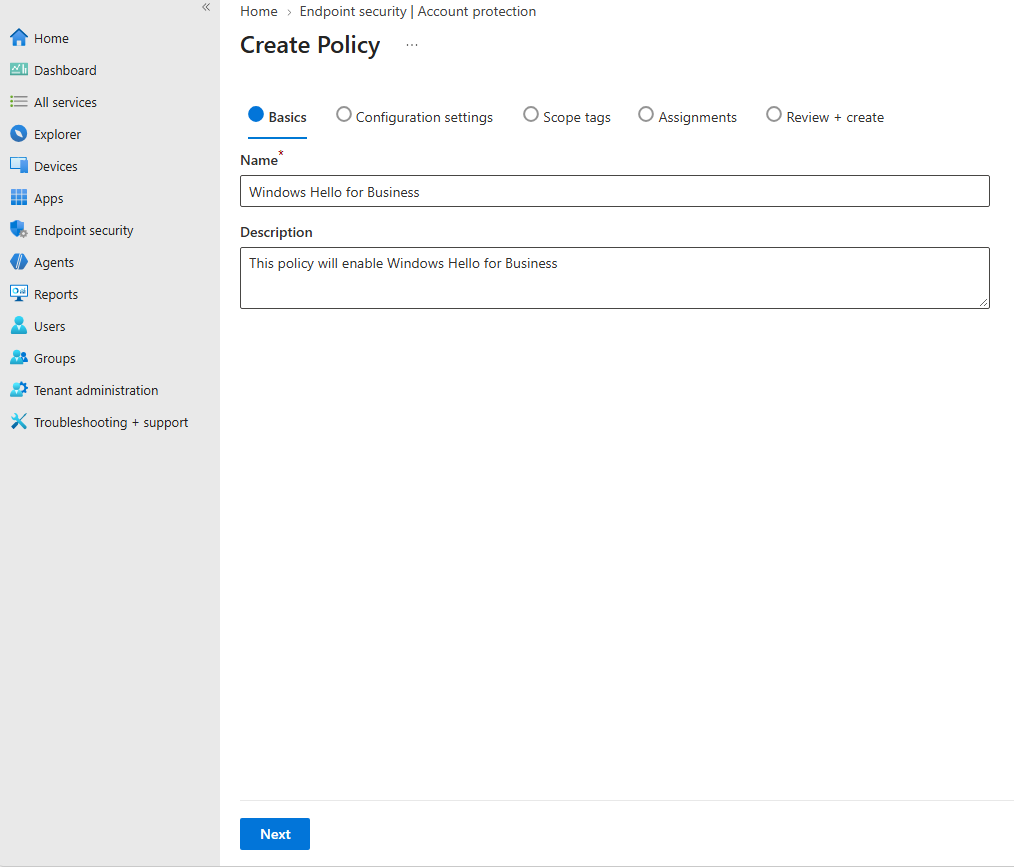Click the Reports monitor icon
The height and width of the screenshot is (867, 1014).
tap(19, 294)
